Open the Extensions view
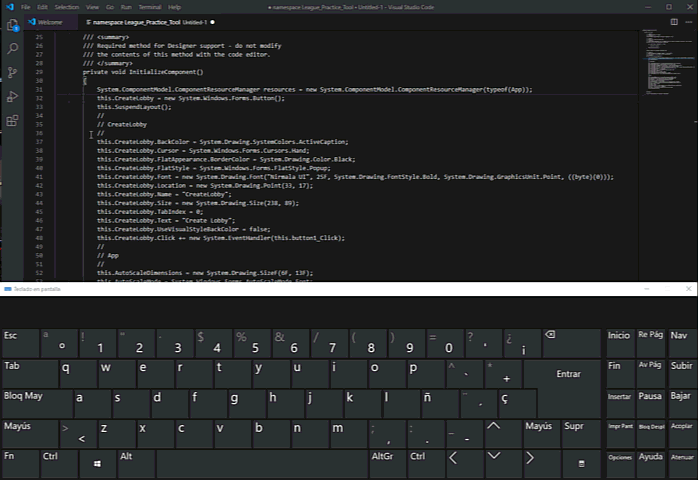 pyautogui.click(x=12, y=121)
